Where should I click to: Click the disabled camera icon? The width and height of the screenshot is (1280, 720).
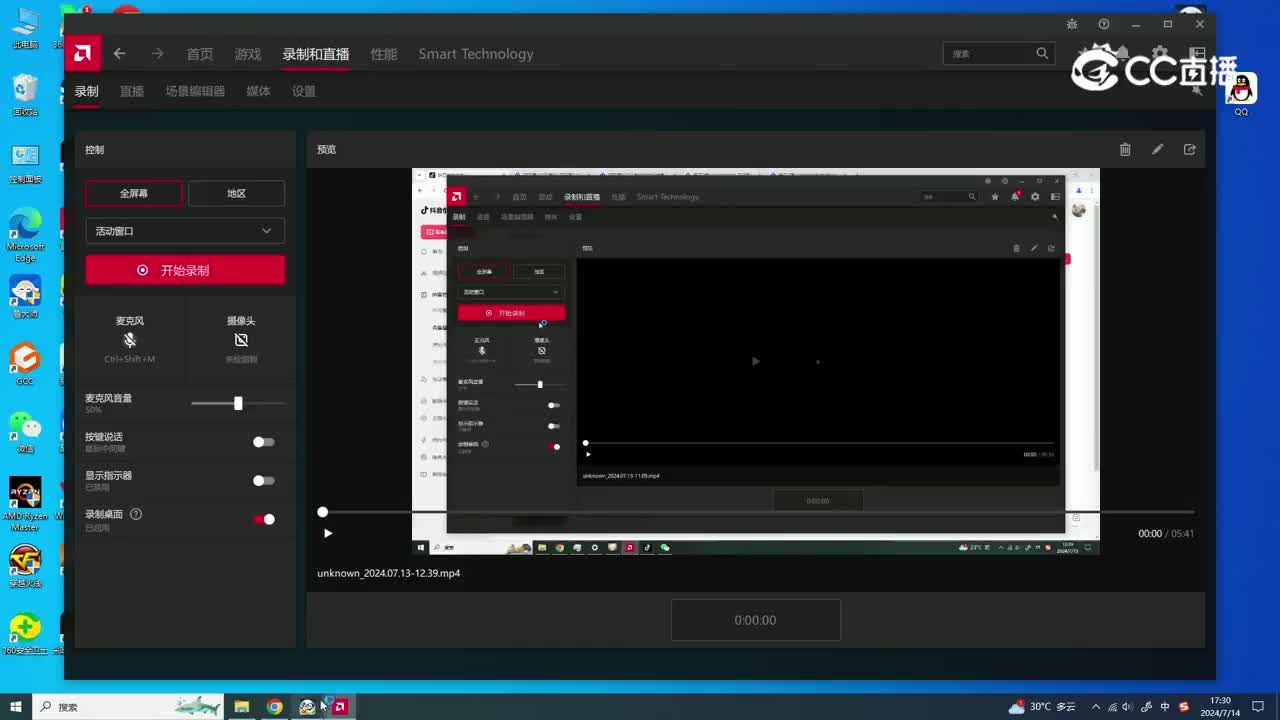(241, 340)
